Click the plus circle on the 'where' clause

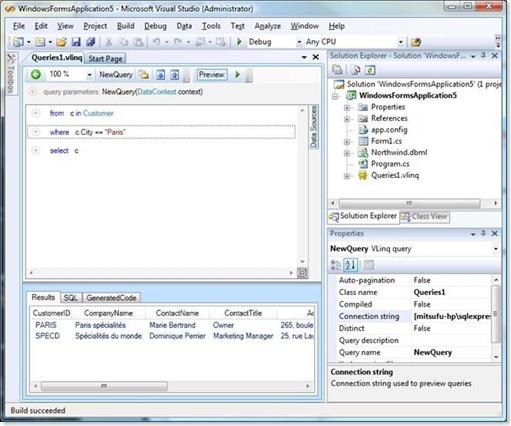[x=36, y=132]
